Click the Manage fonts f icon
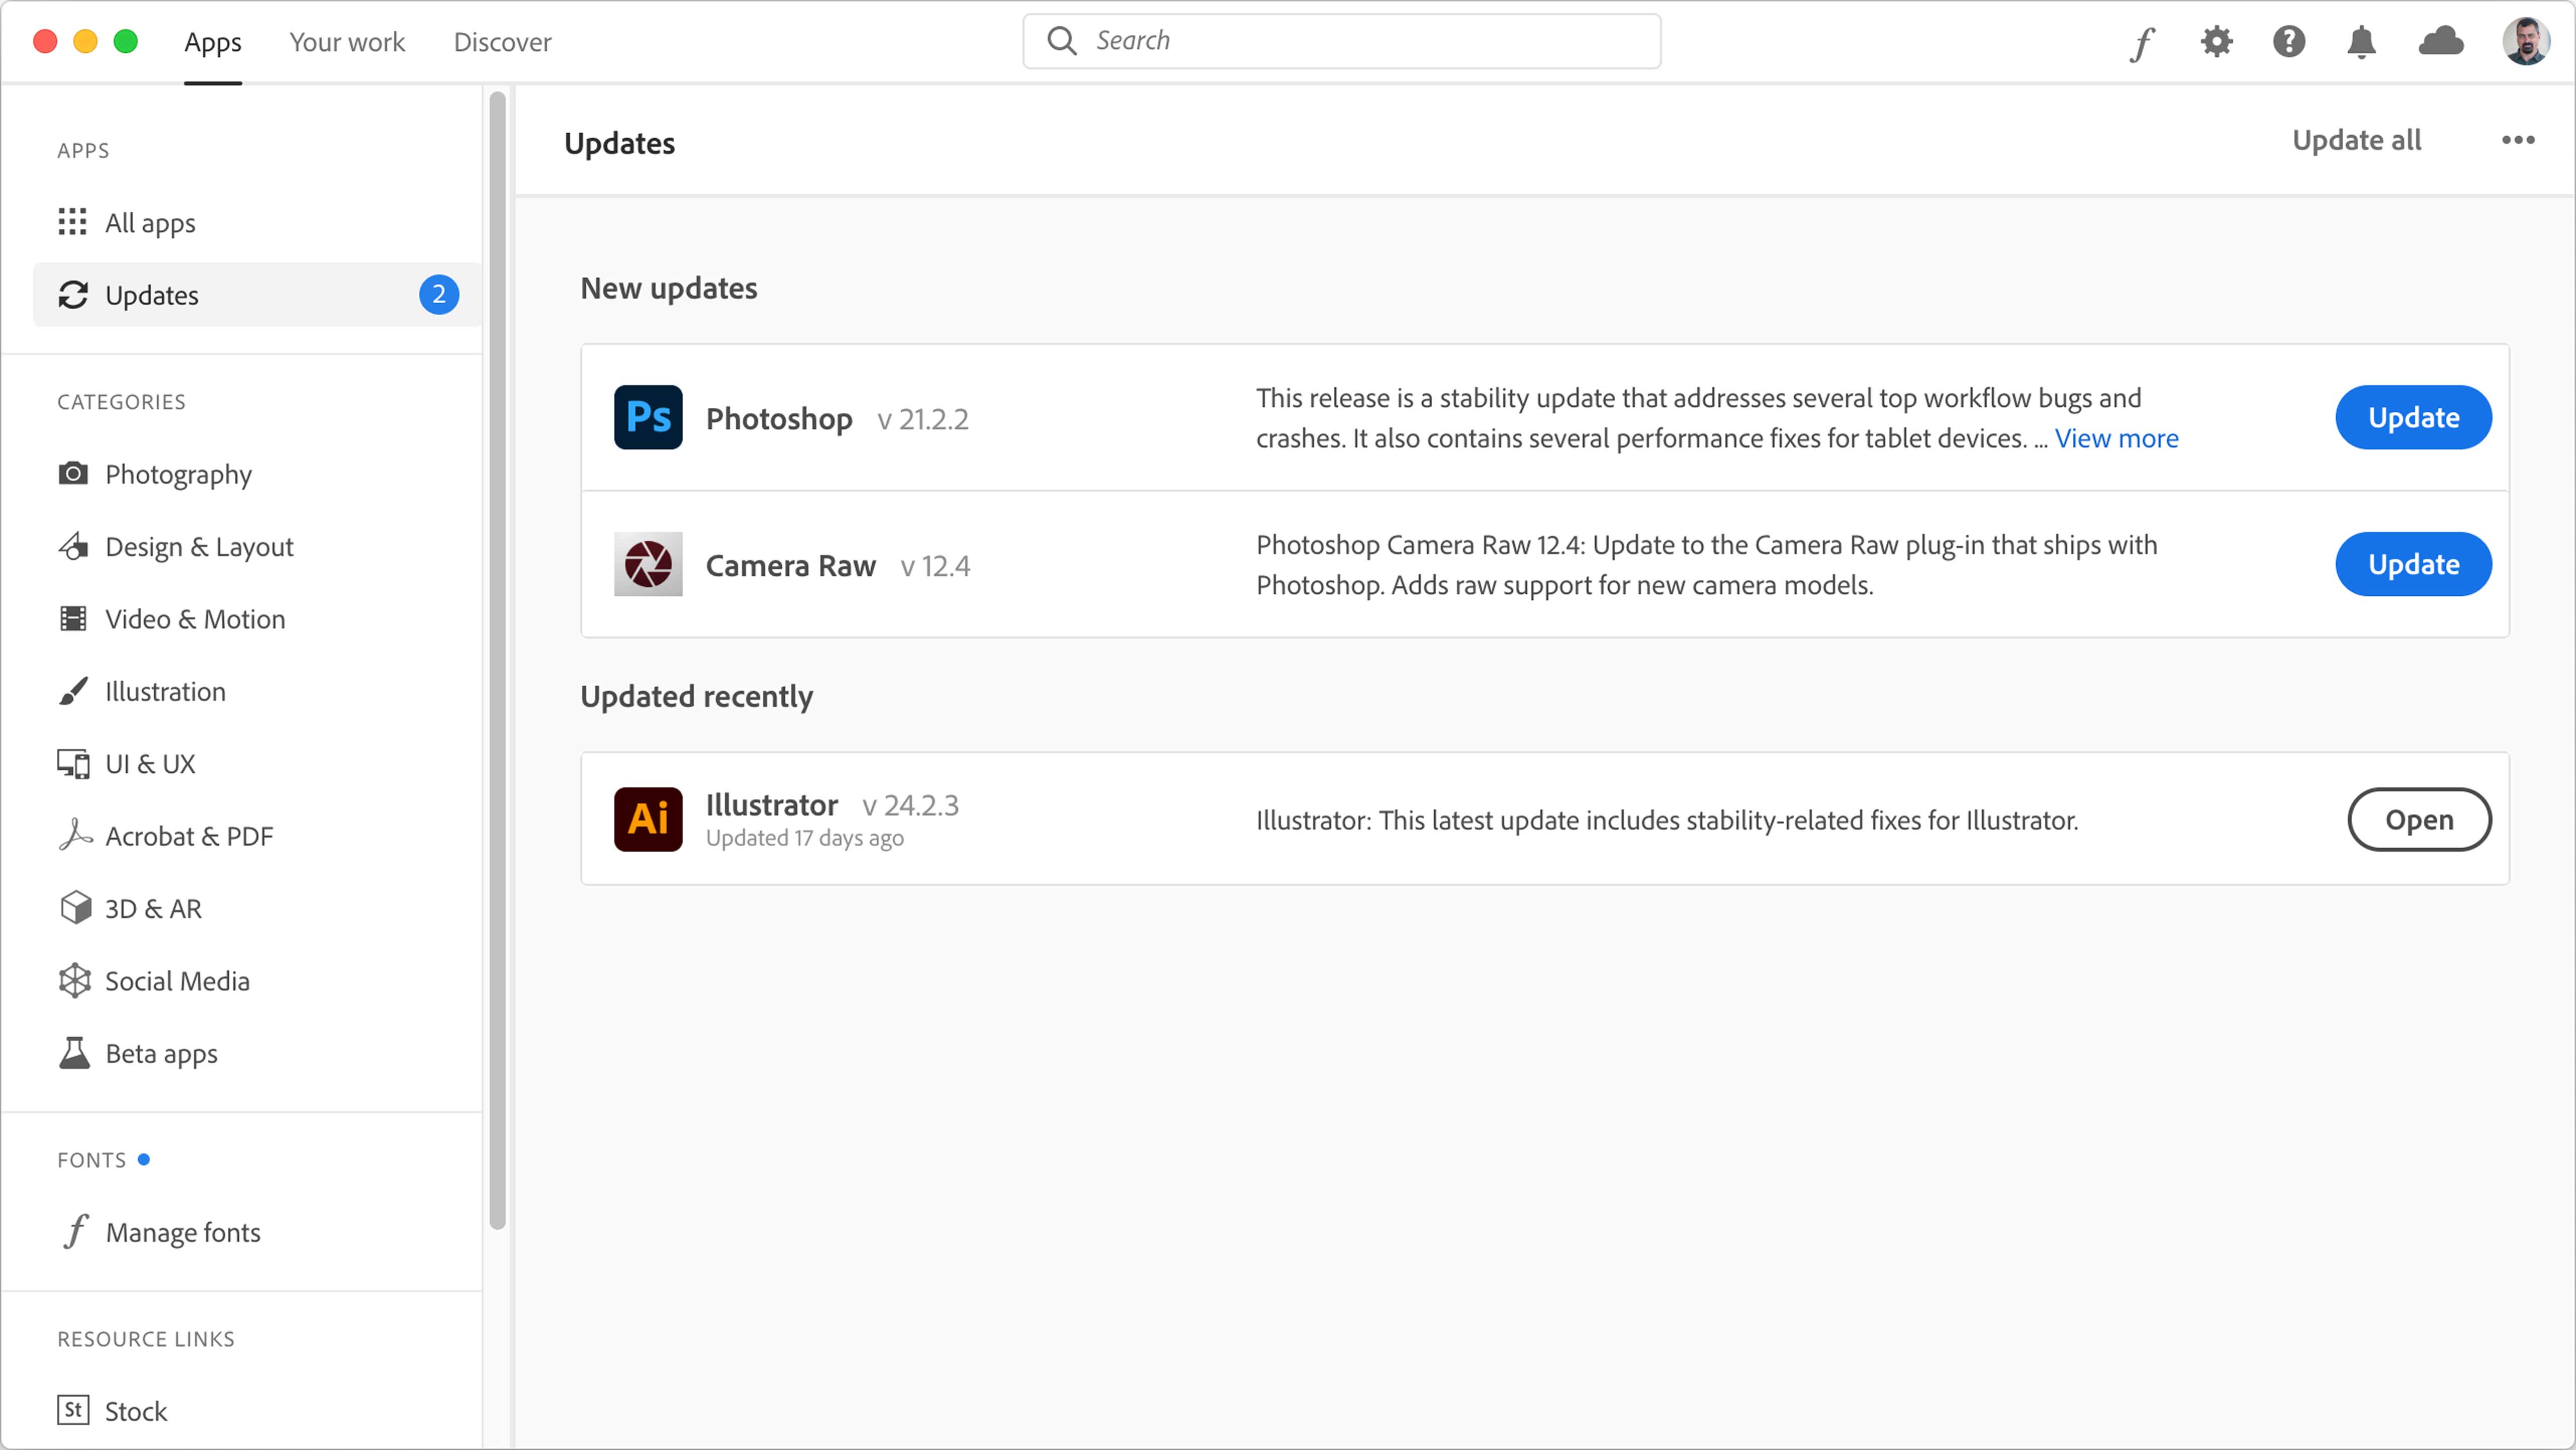 pyautogui.click(x=76, y=1231)
